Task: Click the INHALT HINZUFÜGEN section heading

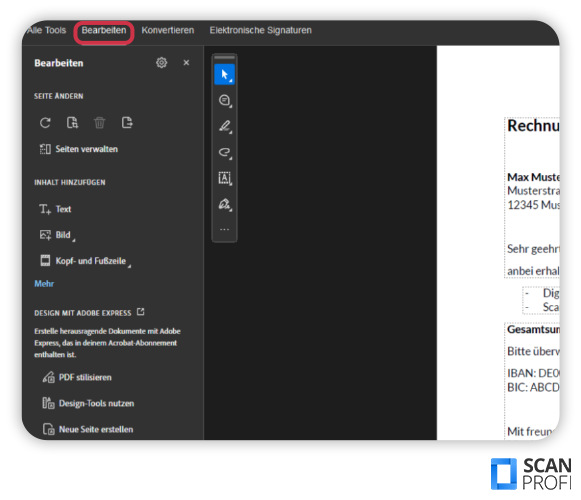Action: pos(70,182)
